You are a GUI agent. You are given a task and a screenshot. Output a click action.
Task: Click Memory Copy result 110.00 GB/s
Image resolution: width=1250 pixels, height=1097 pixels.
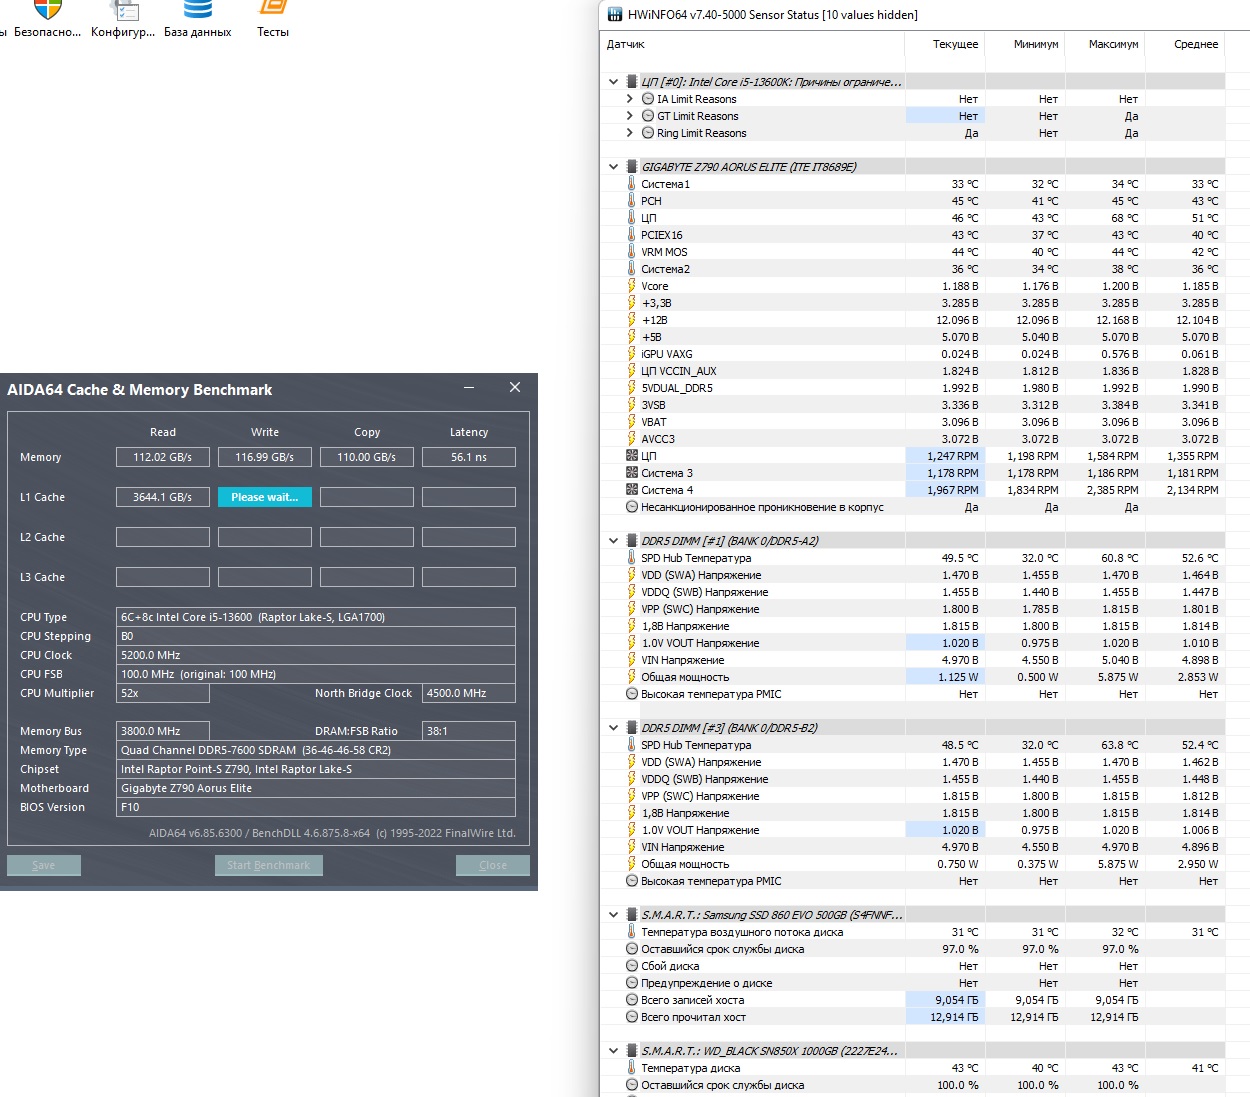tap(367, 457)
